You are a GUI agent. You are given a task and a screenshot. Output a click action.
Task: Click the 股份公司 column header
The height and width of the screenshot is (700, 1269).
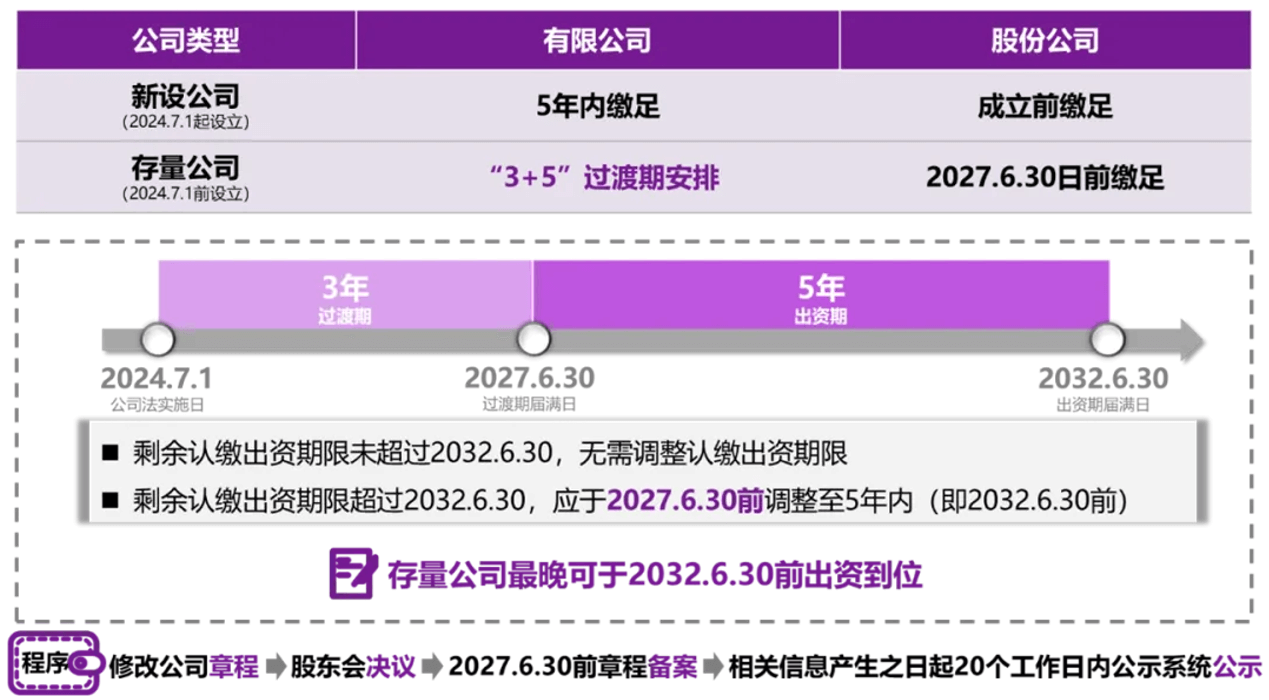point(1045,40)
